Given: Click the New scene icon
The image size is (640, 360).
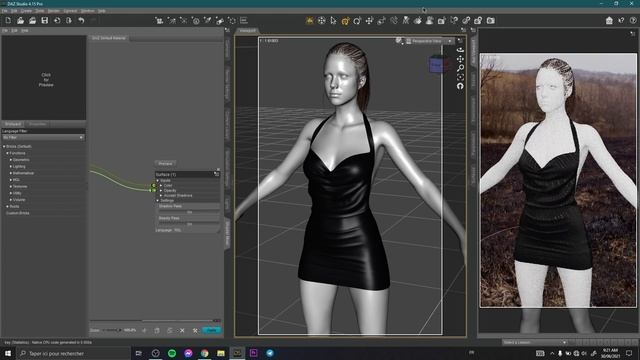Looking at the screenshot, I should 8,20.
